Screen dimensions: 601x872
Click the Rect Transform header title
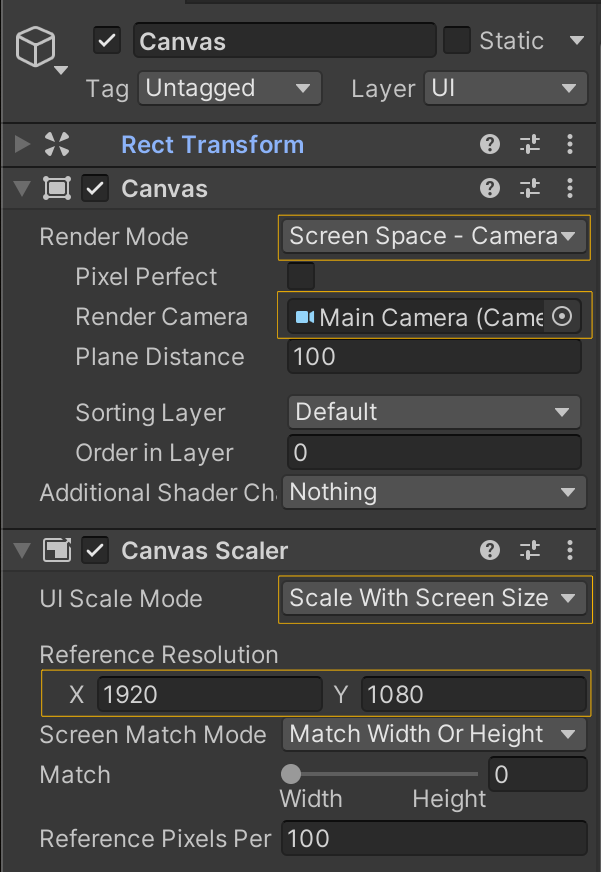(x=212, y=145)
